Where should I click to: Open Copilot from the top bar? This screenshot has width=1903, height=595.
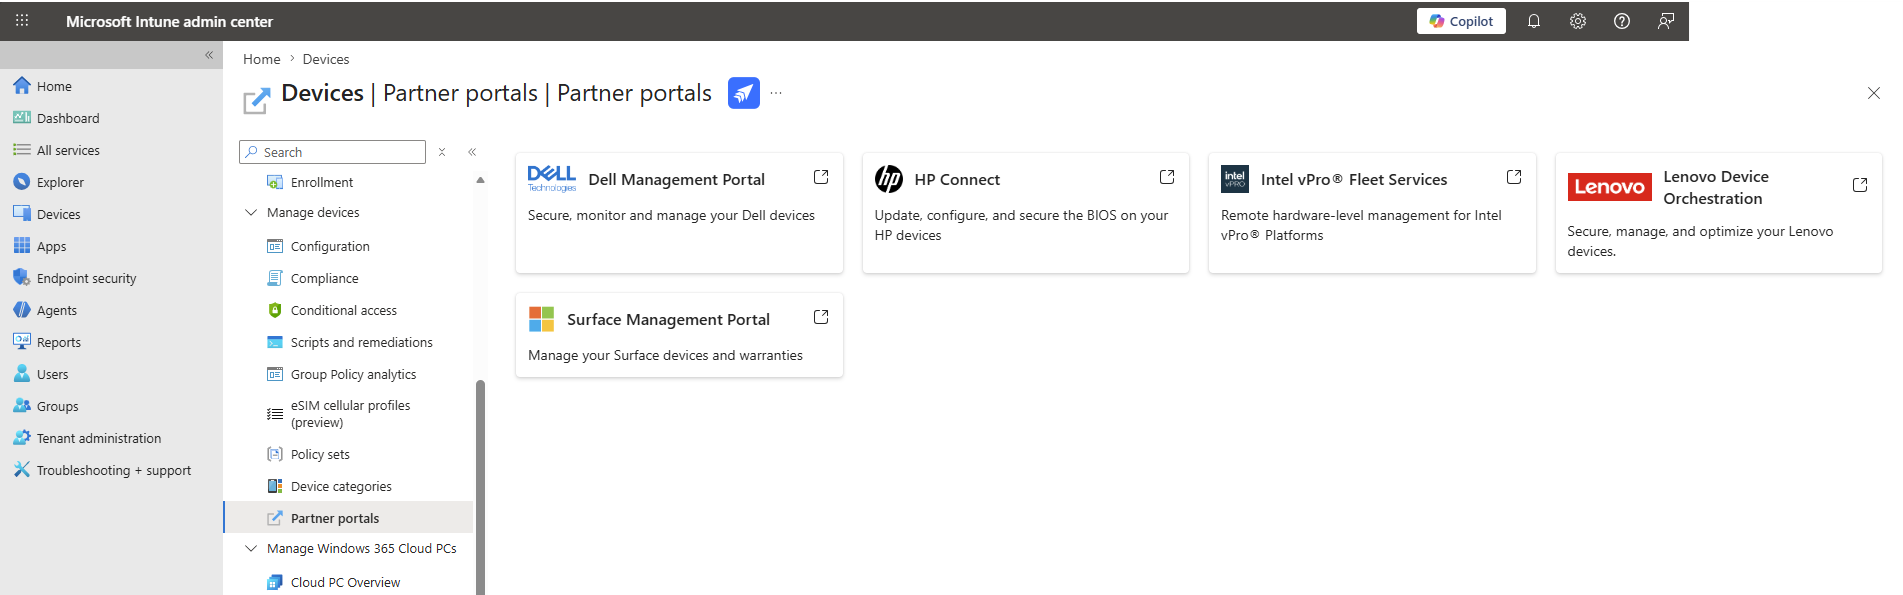pyautogui.click(x=1461, y=21)
